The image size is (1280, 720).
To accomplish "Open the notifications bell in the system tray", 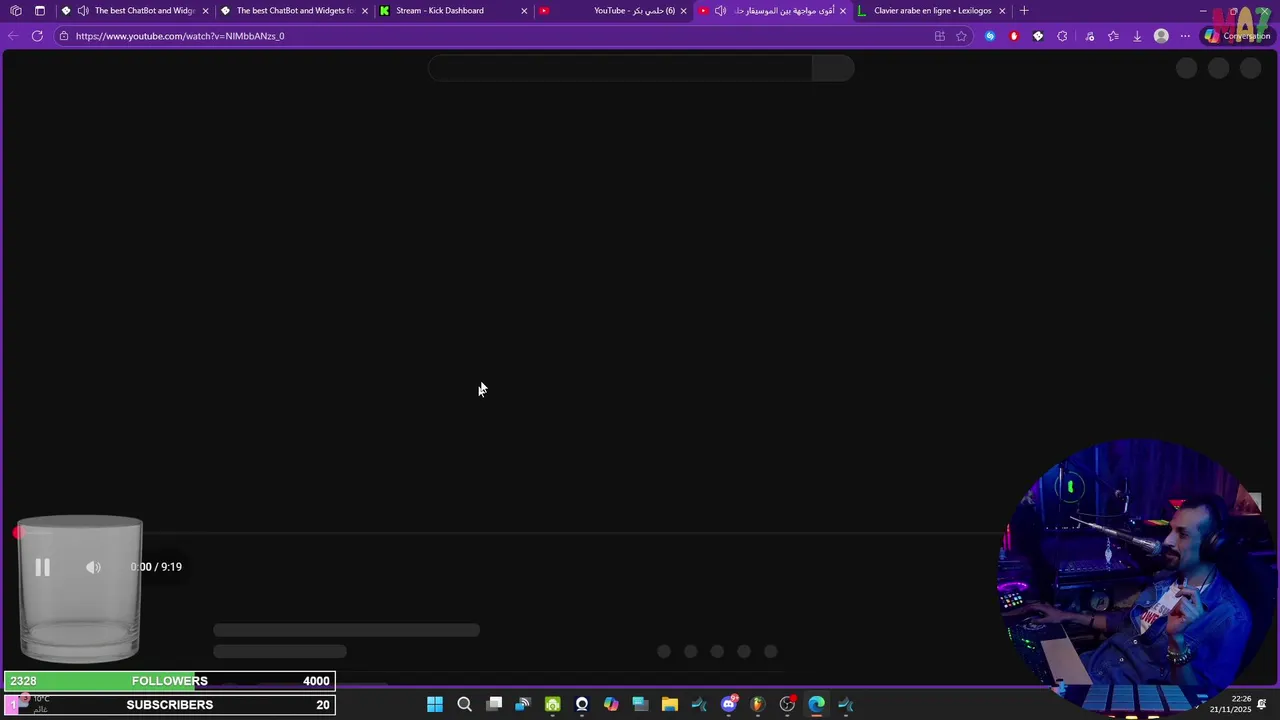I will point(1263,704).
